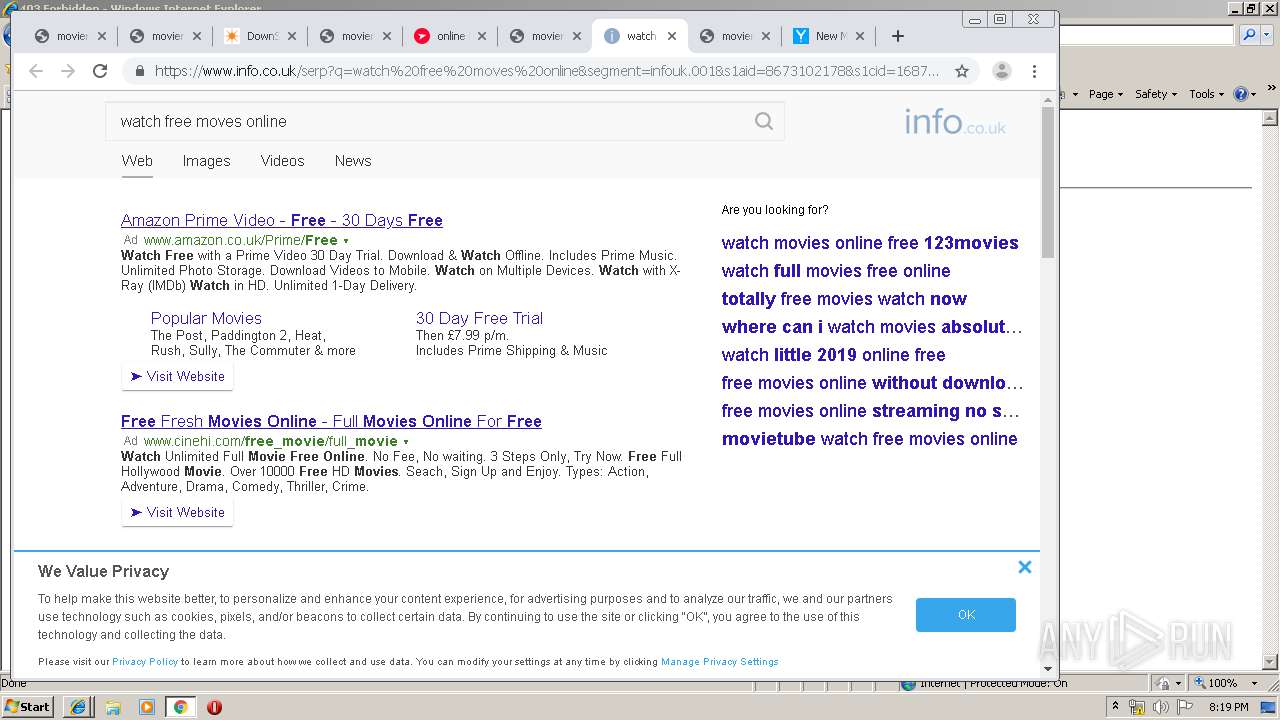Click the volume speaker tray icon

(x=1160, y=707)
